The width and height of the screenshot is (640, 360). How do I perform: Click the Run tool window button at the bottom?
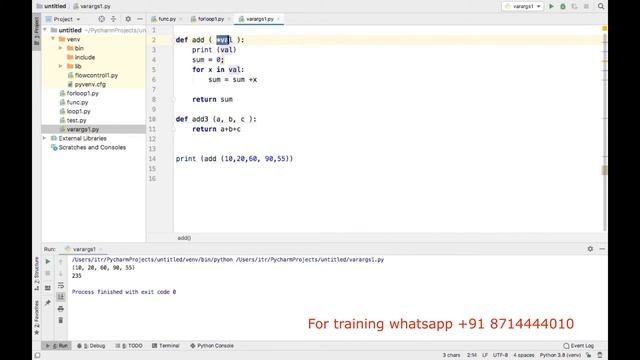[x=57, y=346]
